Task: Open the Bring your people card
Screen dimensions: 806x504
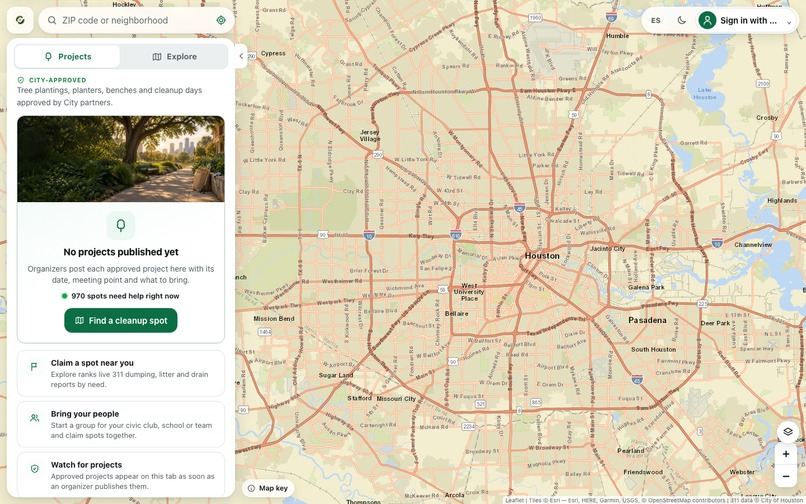Action: coord(121,424)
